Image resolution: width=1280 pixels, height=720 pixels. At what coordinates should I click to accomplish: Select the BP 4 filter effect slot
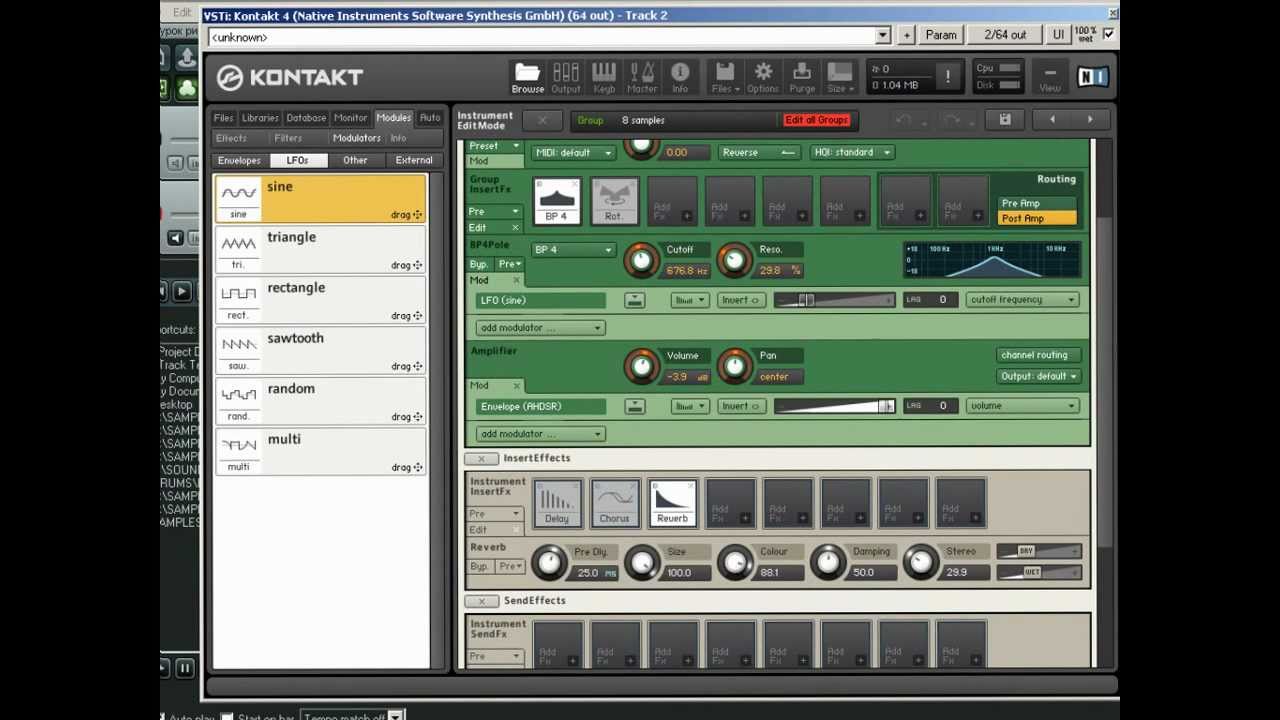557,201
